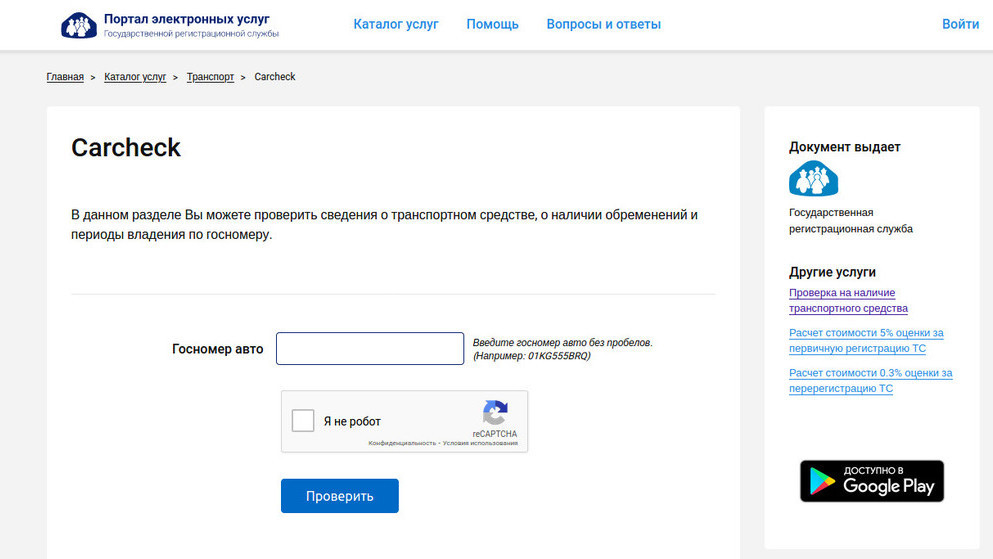The width and height of the screenshot is (993, 559).
Task: Click the reCAPTCHA logo icon
Action: [x=495, y=413]
